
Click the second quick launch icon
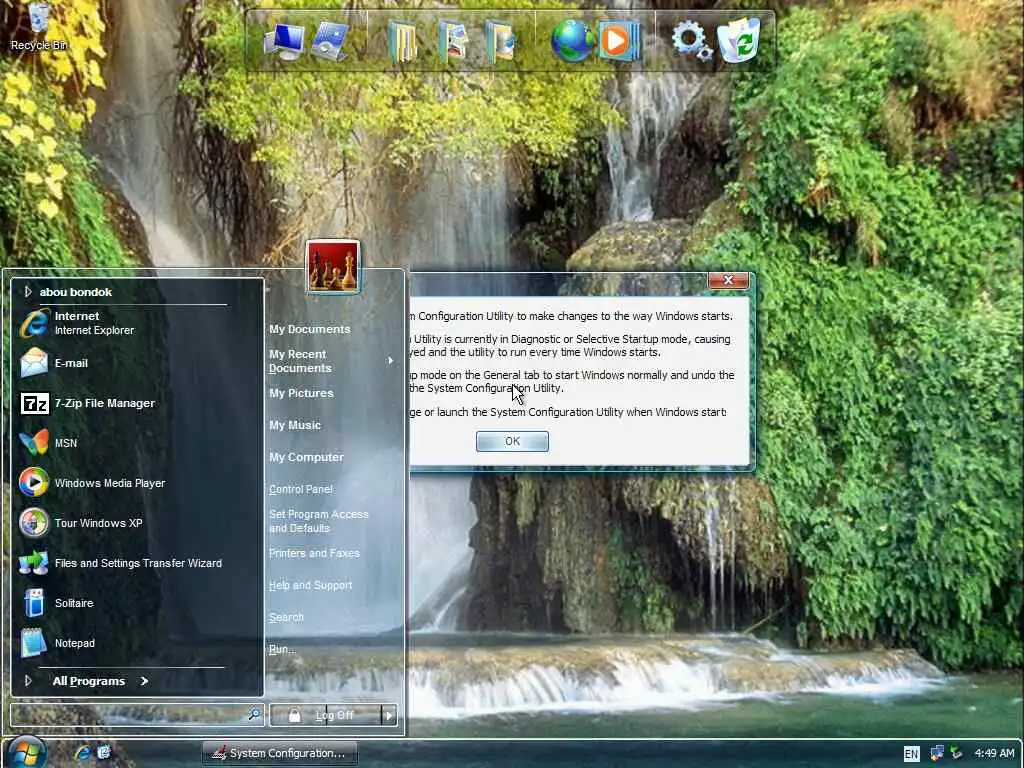(x=104, y=752)
